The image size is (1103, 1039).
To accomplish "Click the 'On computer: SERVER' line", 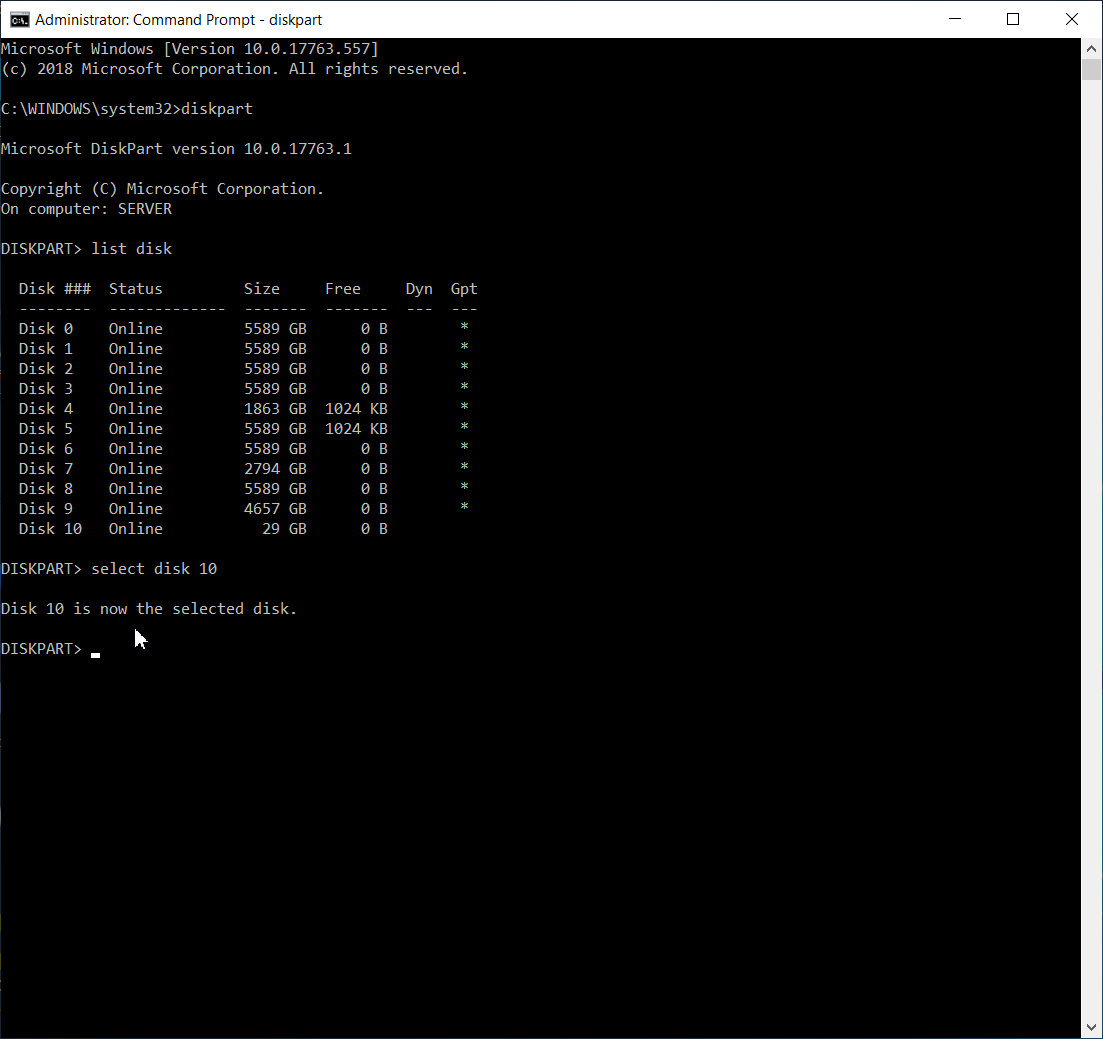I will tap(87, 209).
